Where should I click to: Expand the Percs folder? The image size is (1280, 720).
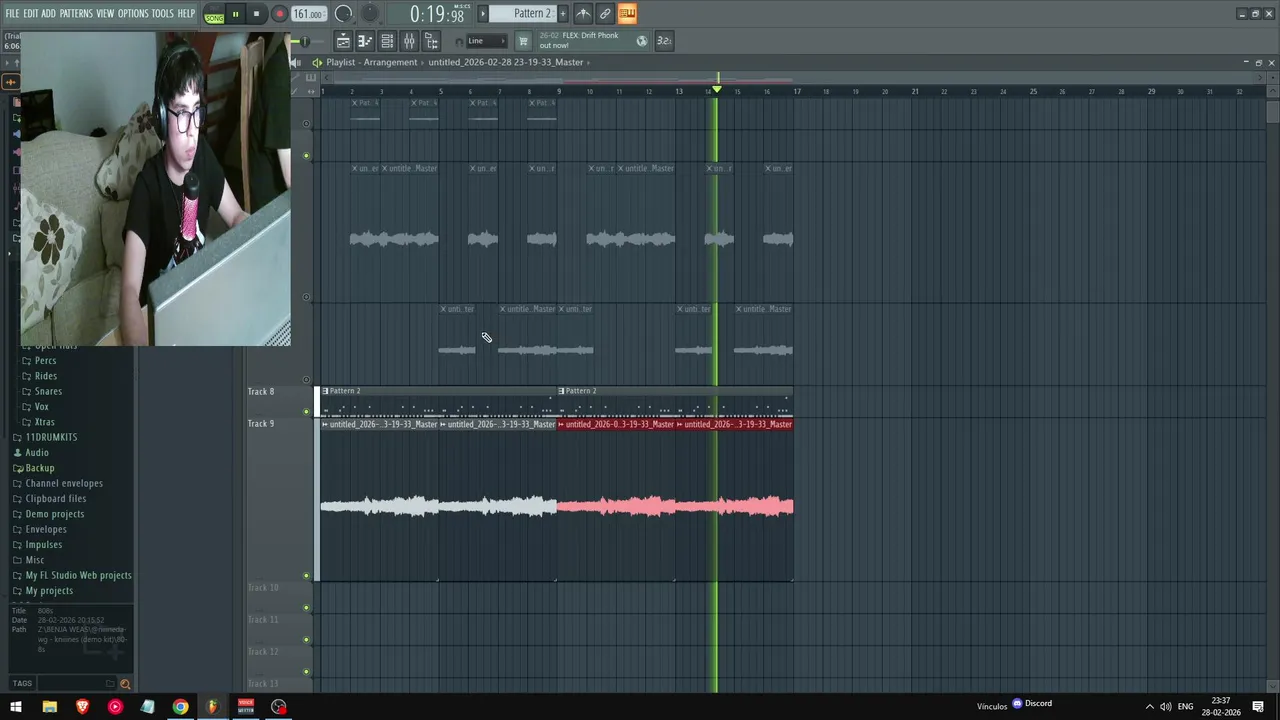click(x=46, y=361)
